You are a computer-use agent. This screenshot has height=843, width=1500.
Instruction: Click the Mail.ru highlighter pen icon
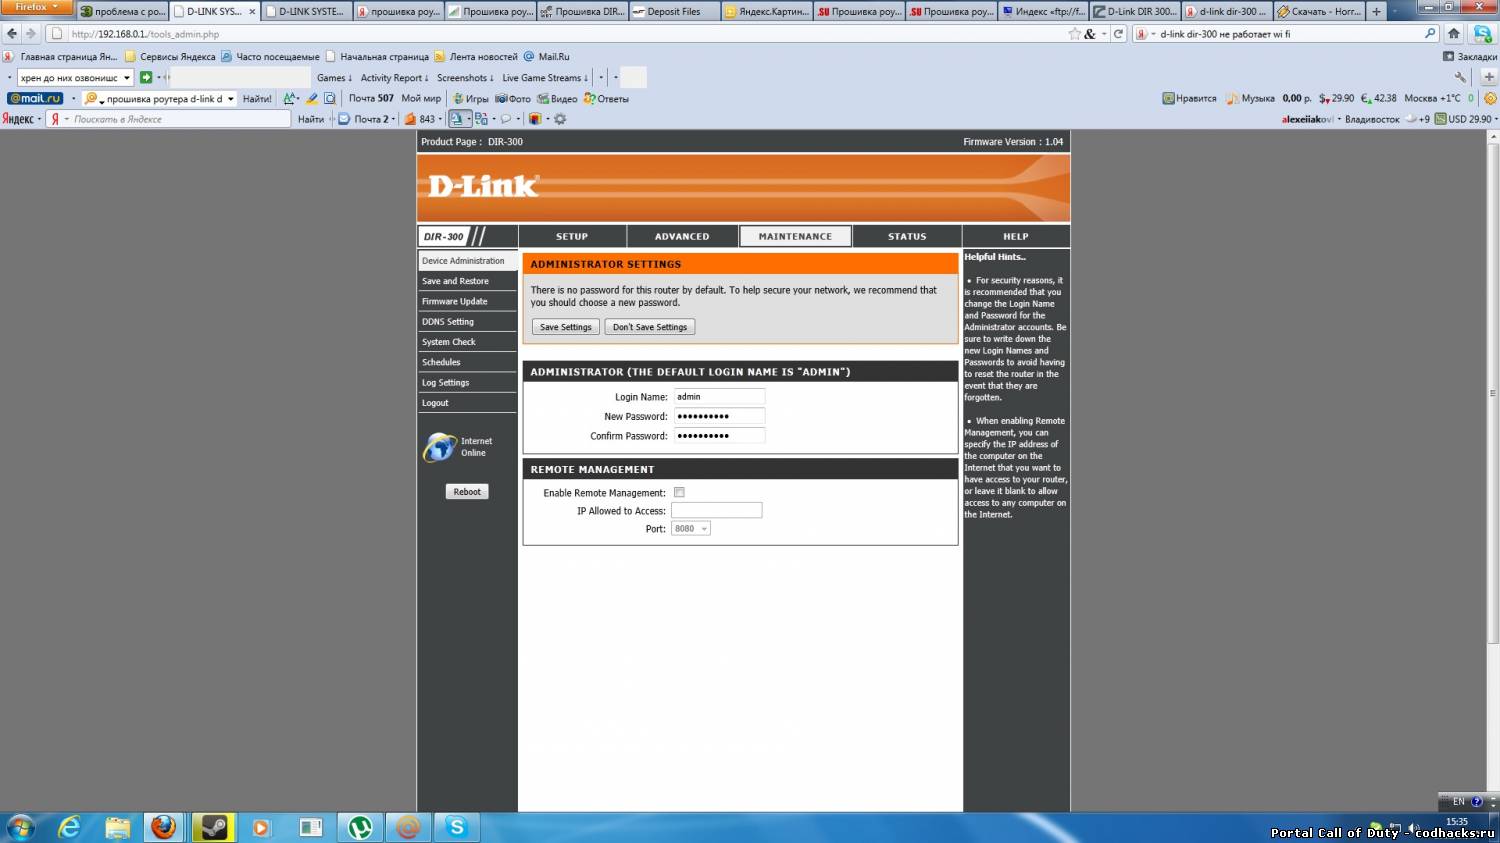coord(312,98)
